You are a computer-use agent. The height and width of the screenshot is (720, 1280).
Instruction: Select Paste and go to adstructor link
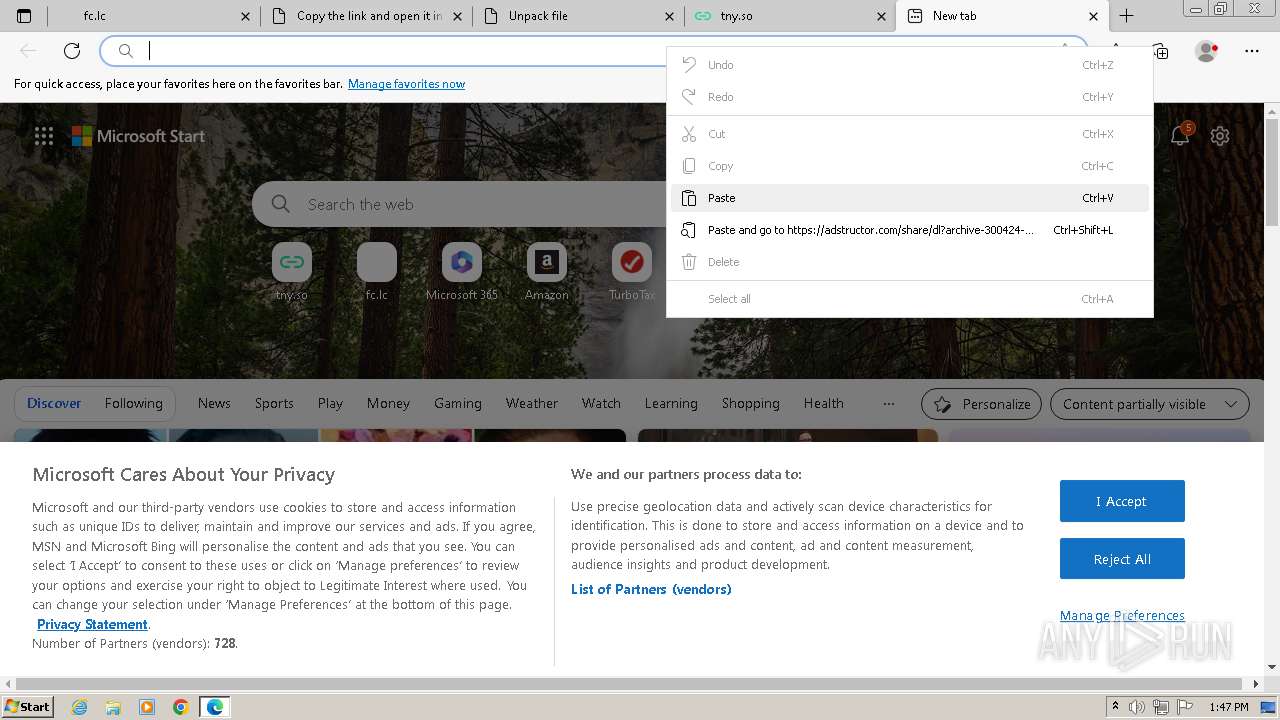click(x=910, y=230)
